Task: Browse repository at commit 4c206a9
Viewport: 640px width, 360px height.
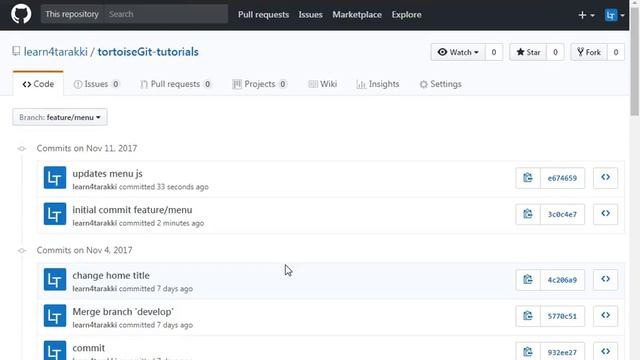Action: coord(605,280)
